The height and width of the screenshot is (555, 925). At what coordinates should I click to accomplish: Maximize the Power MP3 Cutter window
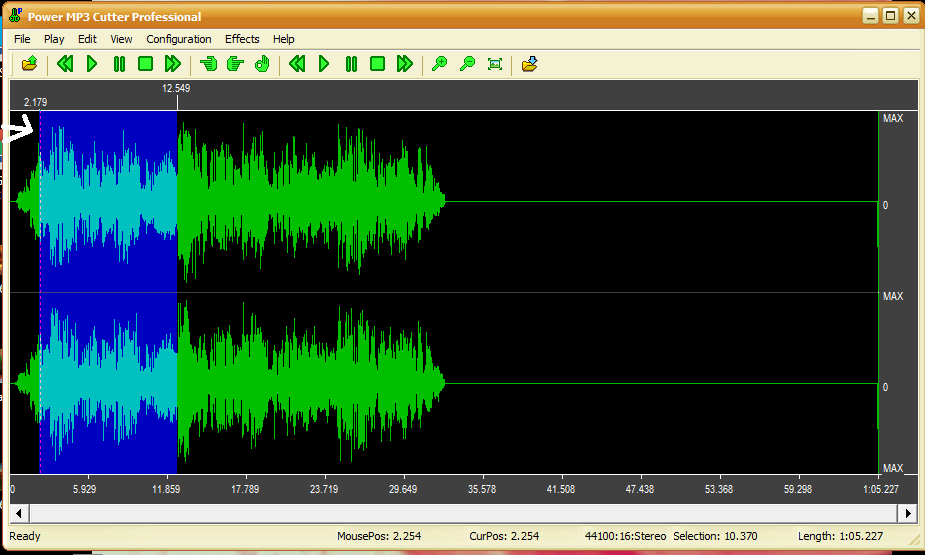coord(890,16)
